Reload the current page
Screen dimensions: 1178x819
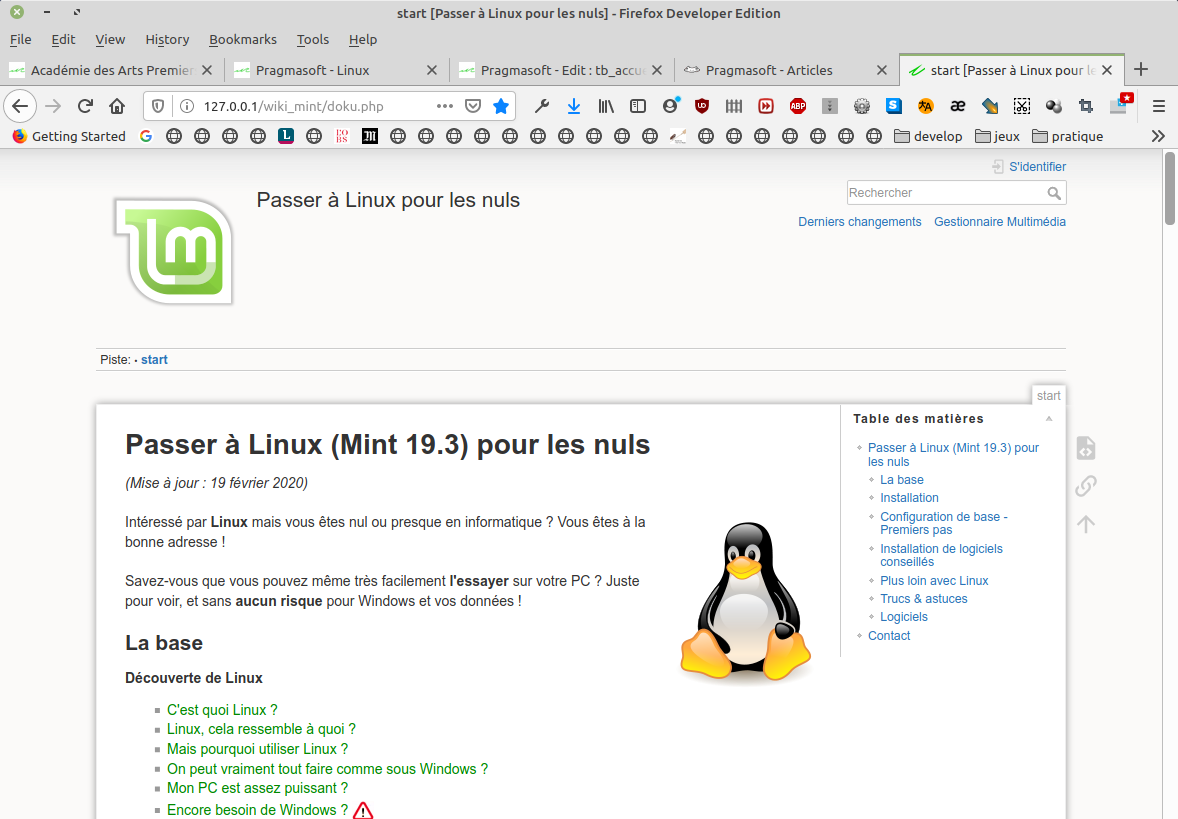click(x=85, y=106)
